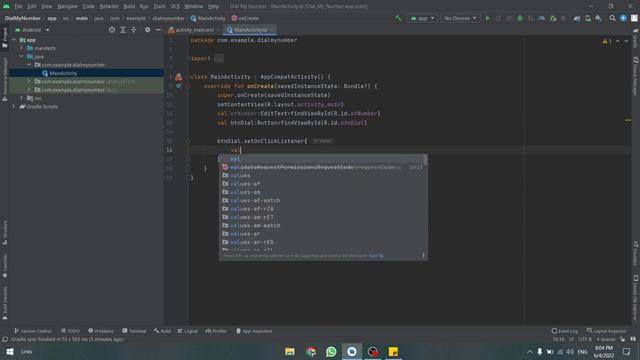Image resolution: width=640 pixels, height=360 pixels.
Task: Start debugging with the green bug icon
Action: click(x=520, y=18)
